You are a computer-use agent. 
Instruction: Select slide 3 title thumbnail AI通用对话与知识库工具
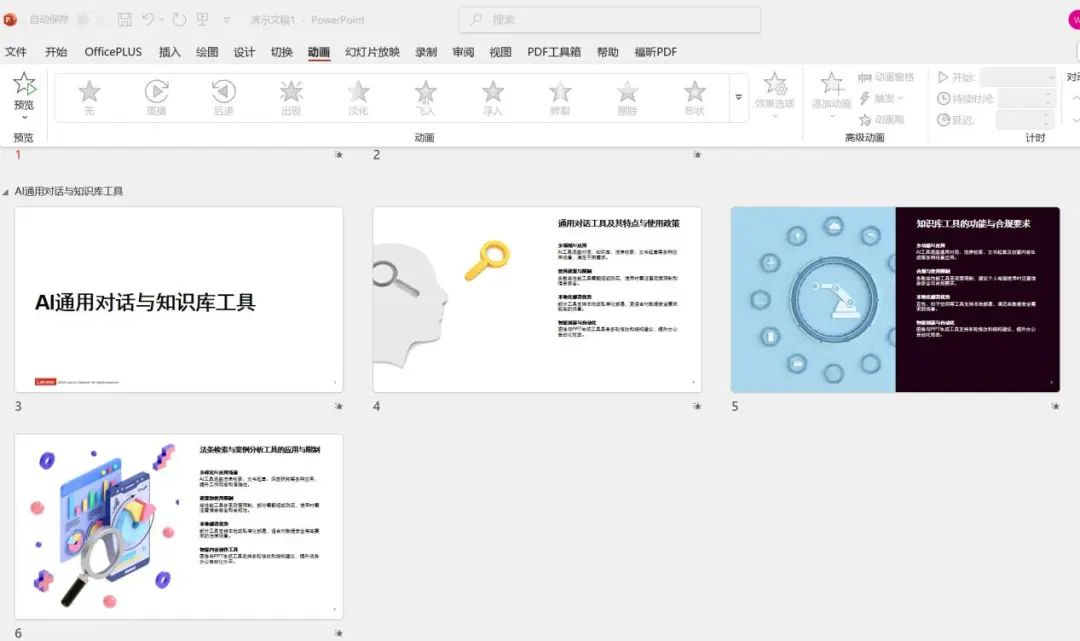(178, 300)
